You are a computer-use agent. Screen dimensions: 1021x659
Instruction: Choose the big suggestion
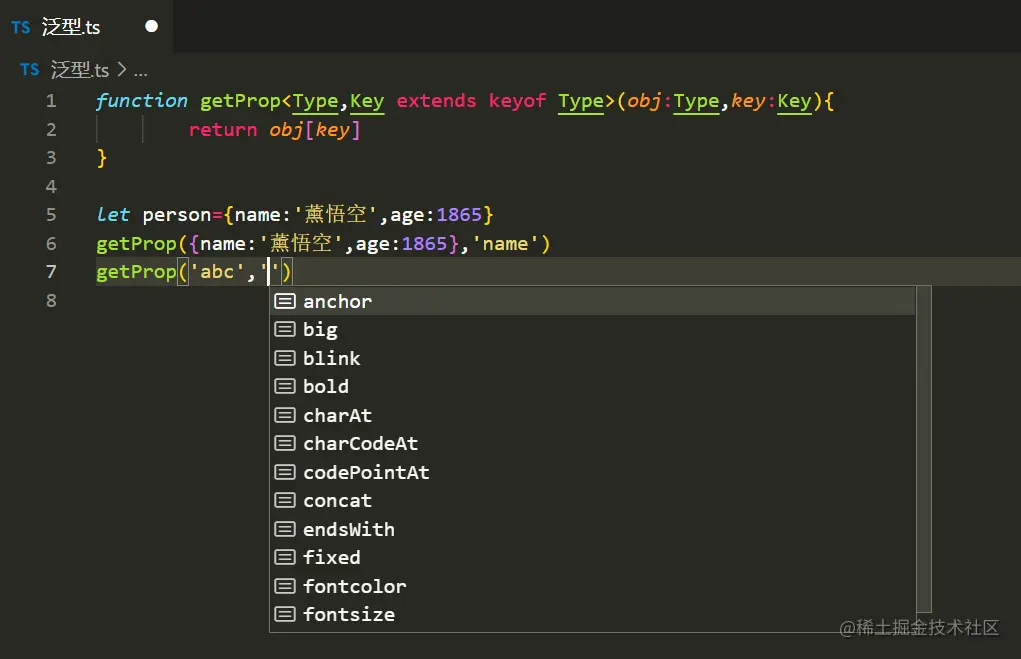coord(593,330)
